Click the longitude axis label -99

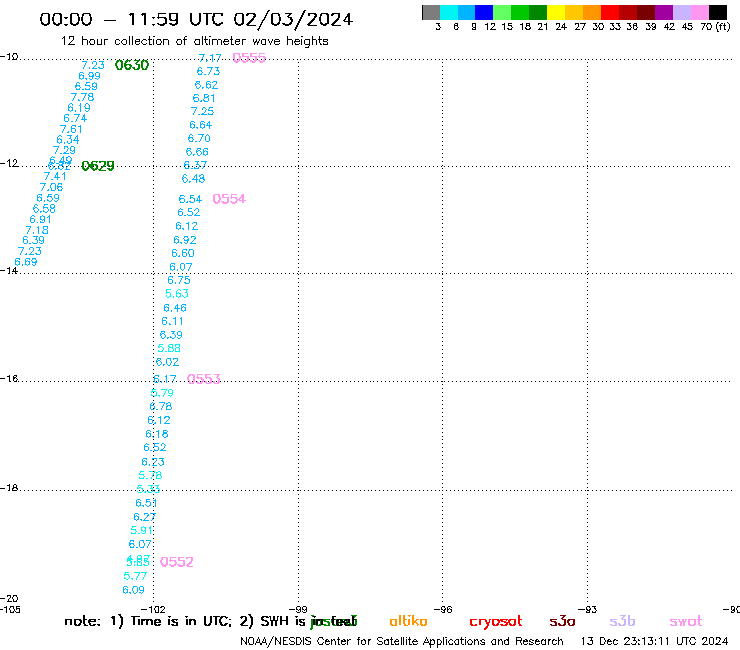coord(298,610)
